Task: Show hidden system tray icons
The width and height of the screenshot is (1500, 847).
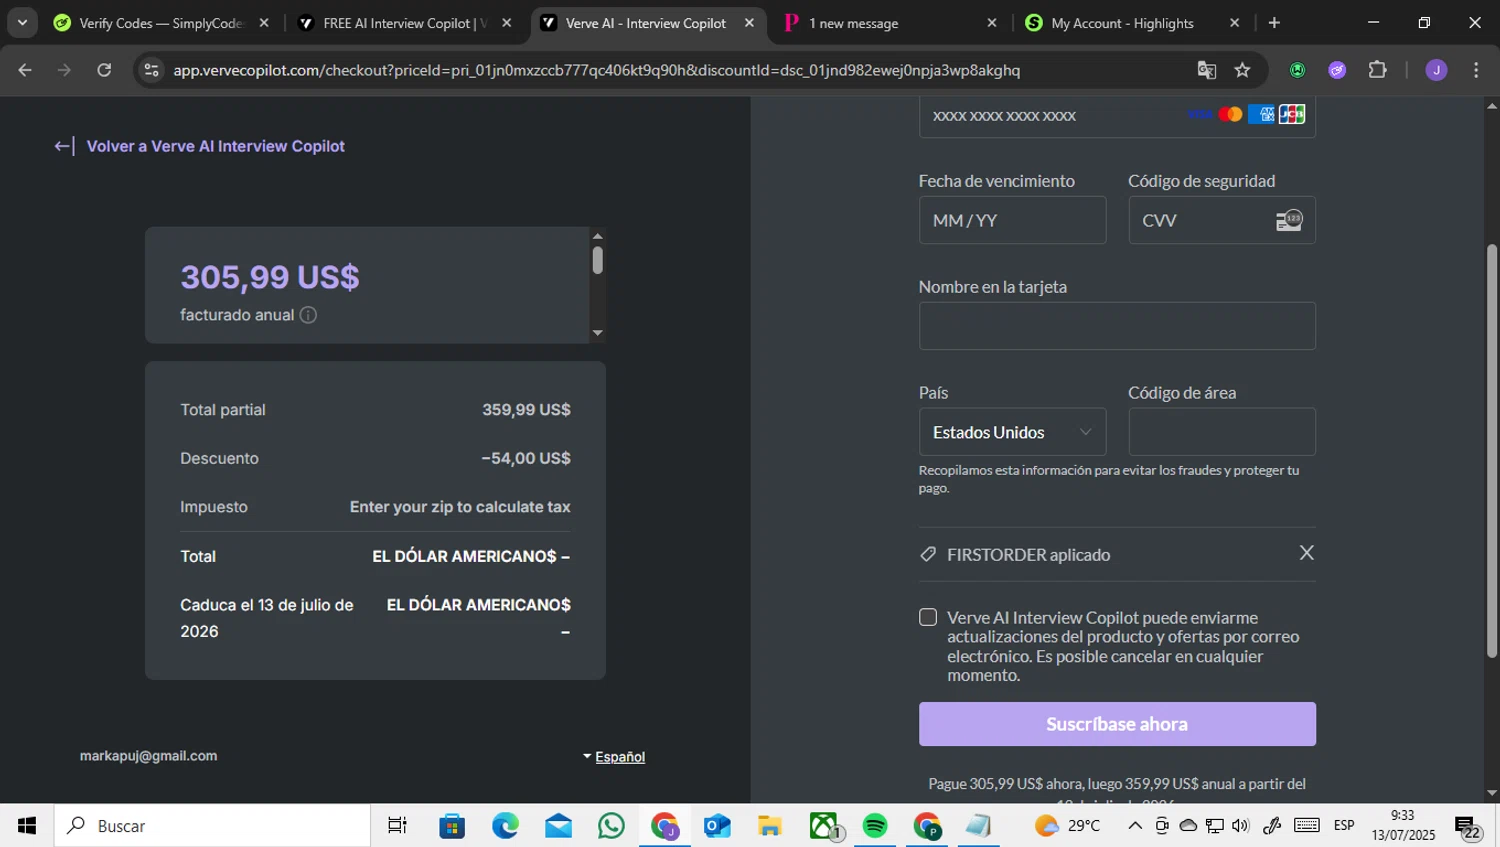Action: (x=1135, y=826)
